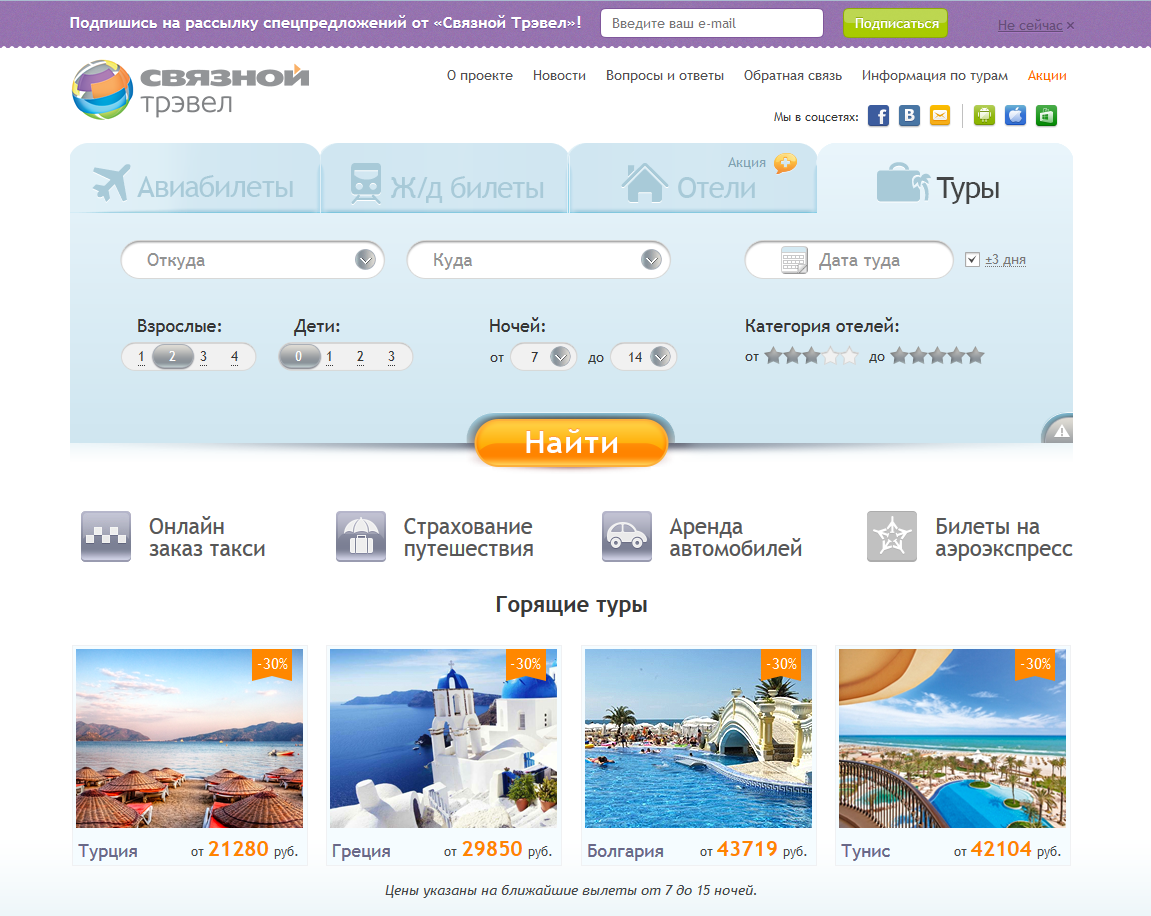1151x916 pixels.
Task: Expand the Откуда departure dropdown
Action: tap(365, 260)
